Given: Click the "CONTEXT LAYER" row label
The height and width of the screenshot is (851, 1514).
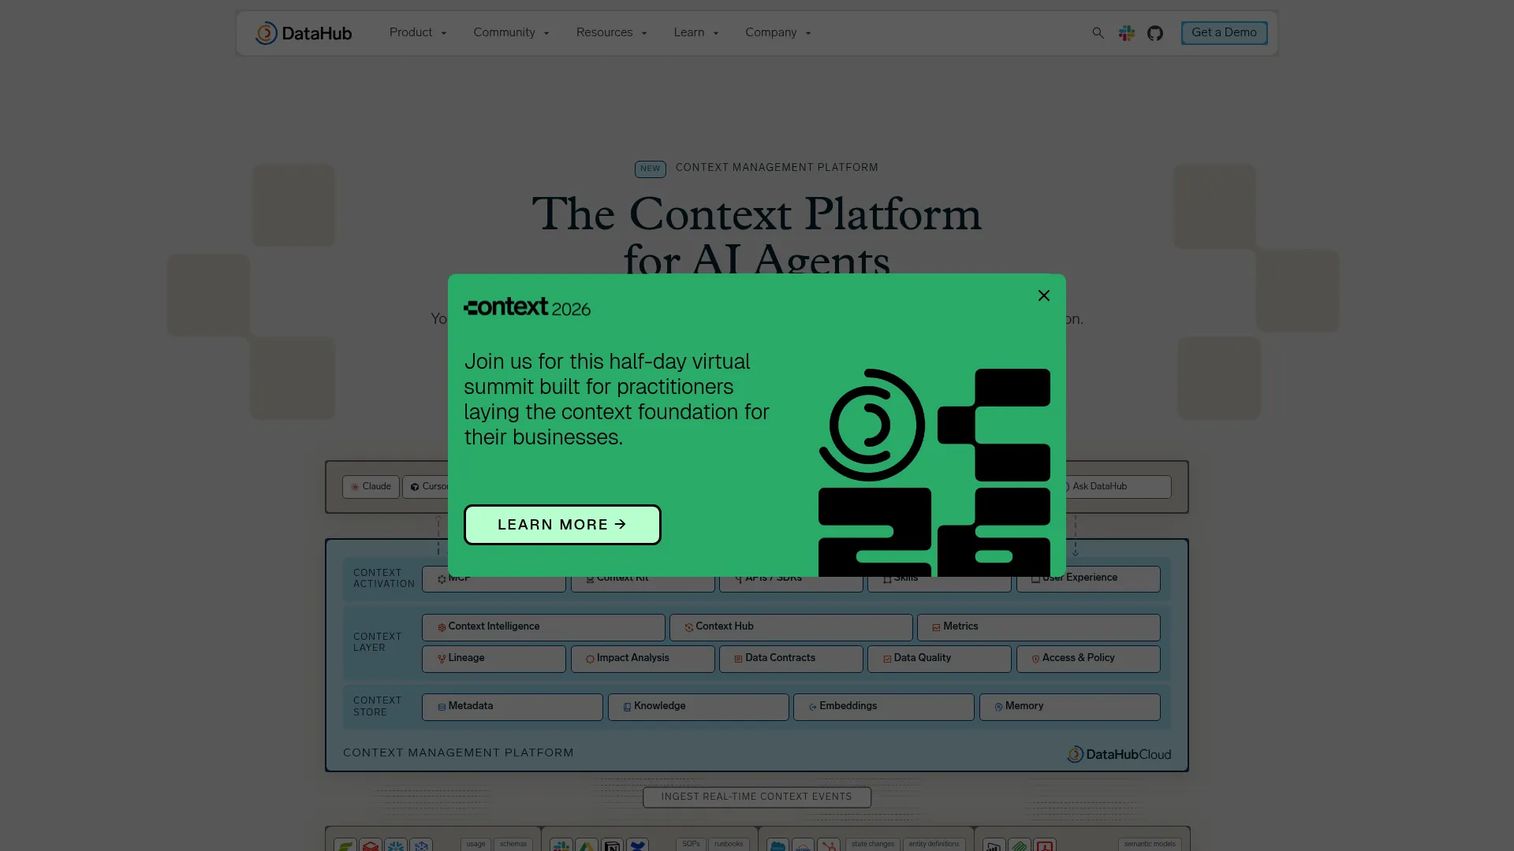Looking at the screenshot, I should click(377, 642).
